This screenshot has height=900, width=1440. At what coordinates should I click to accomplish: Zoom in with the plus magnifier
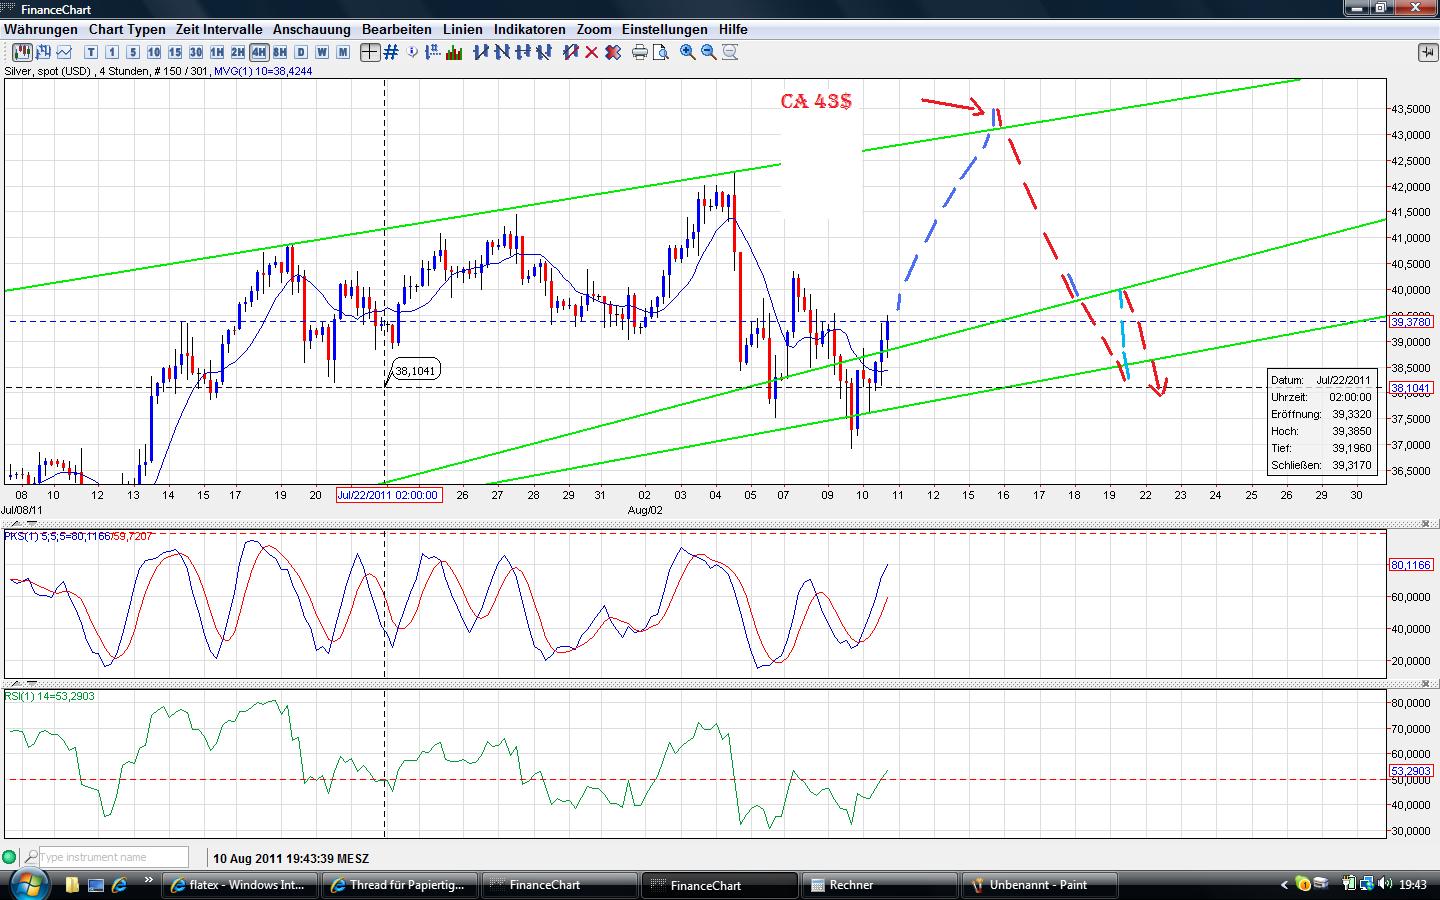pyautogui.click(x=688, y=52)
